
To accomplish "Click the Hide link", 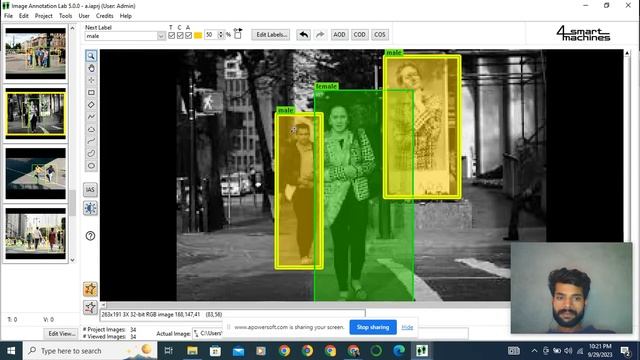I will (x=407, y=327).
